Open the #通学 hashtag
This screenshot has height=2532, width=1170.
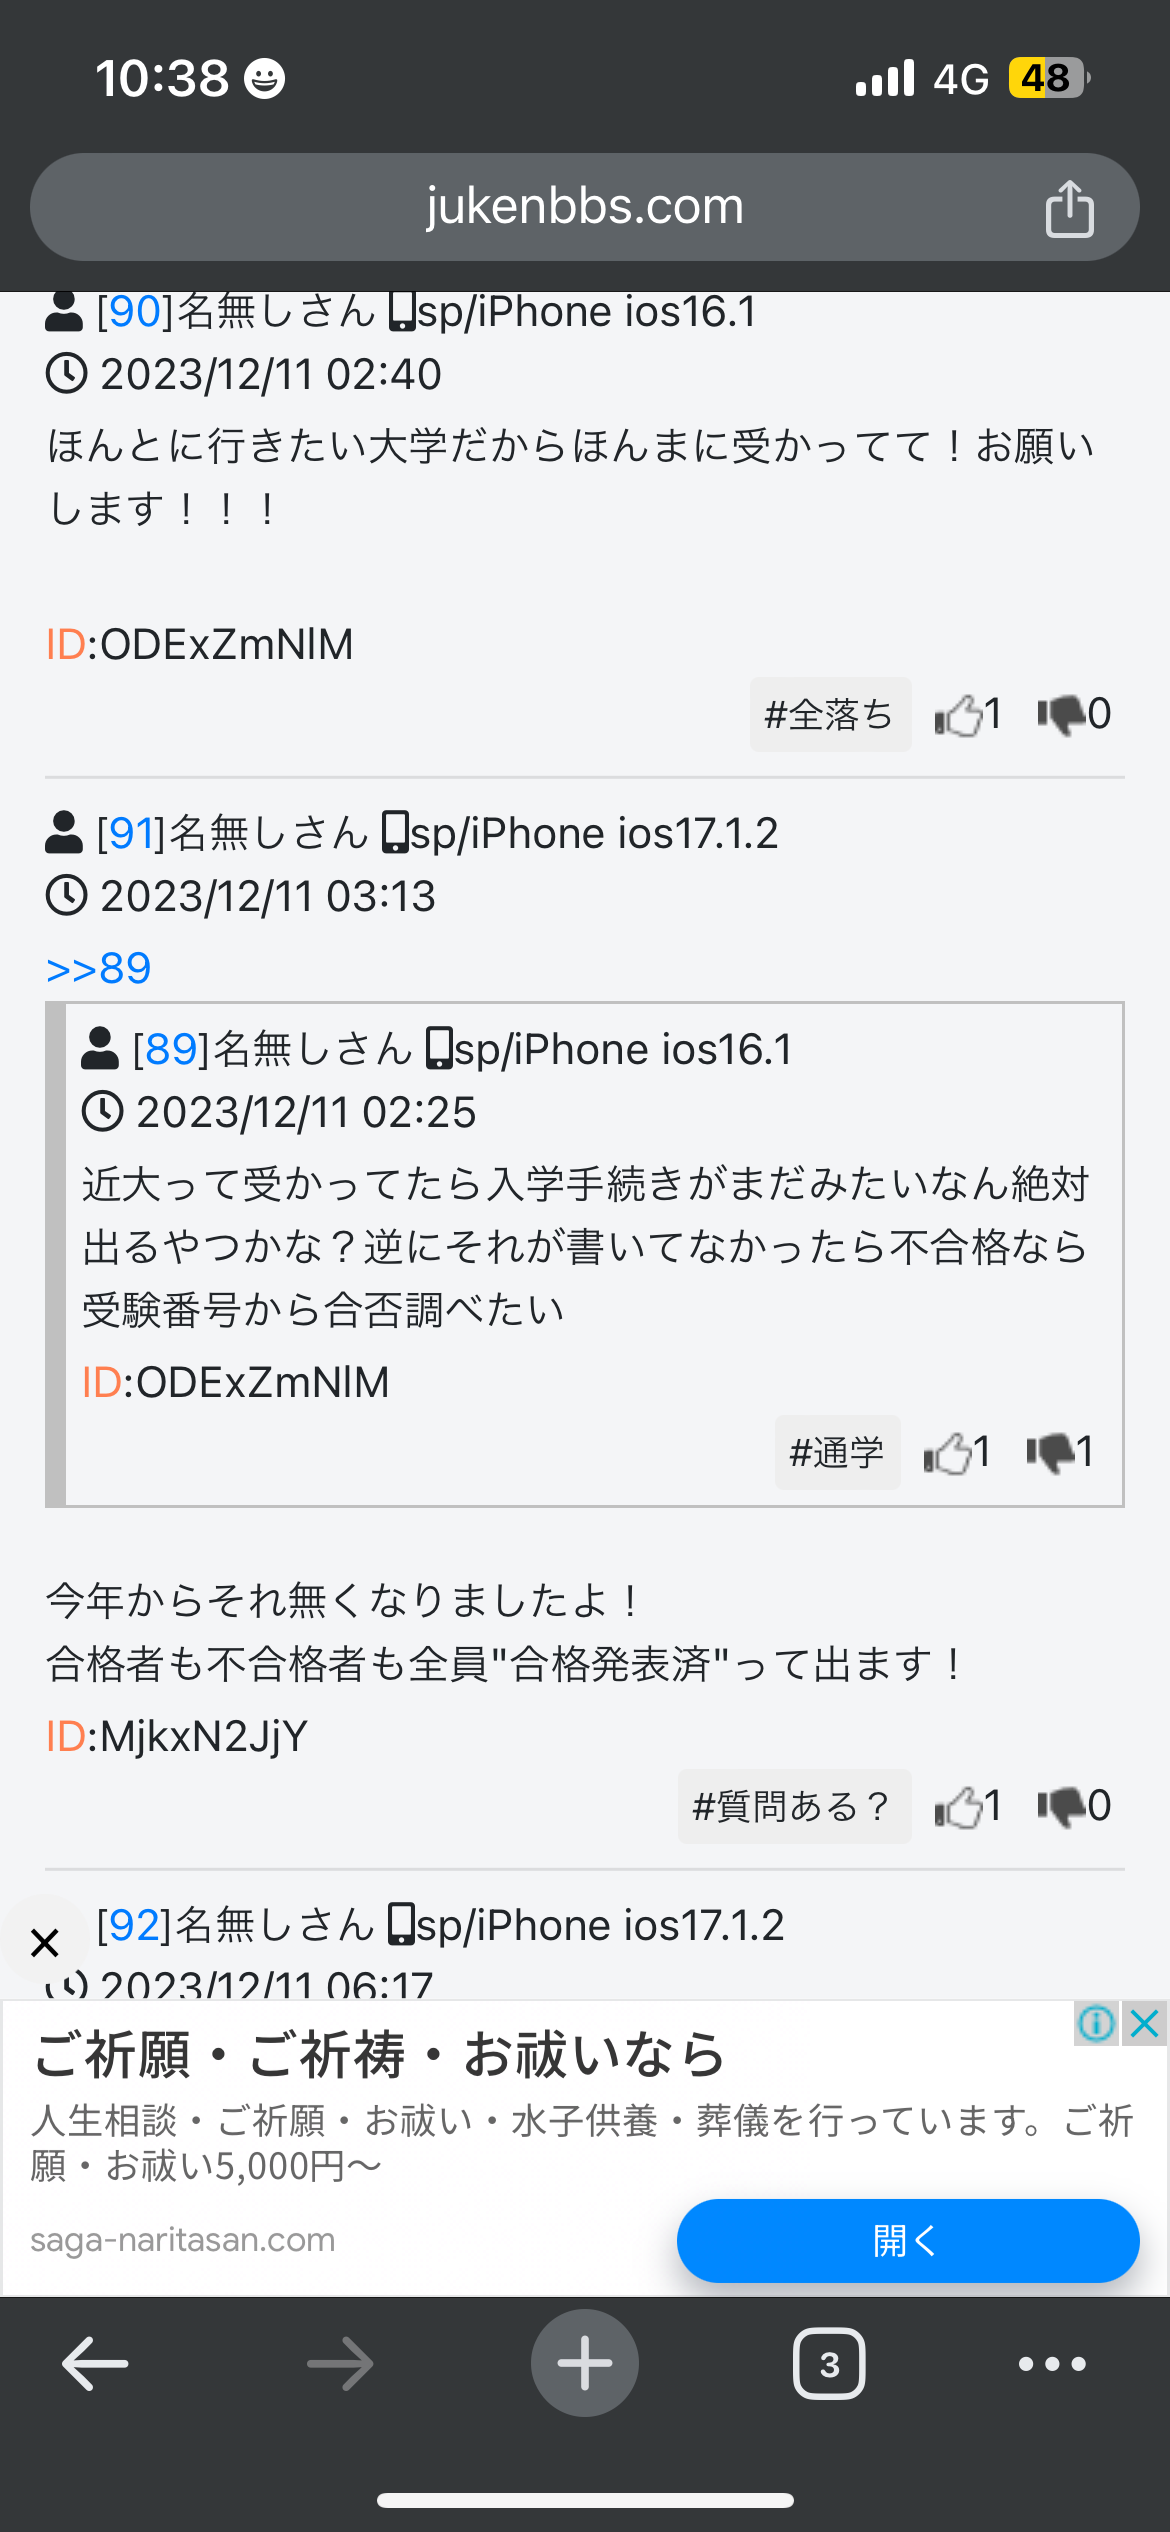837,1453
